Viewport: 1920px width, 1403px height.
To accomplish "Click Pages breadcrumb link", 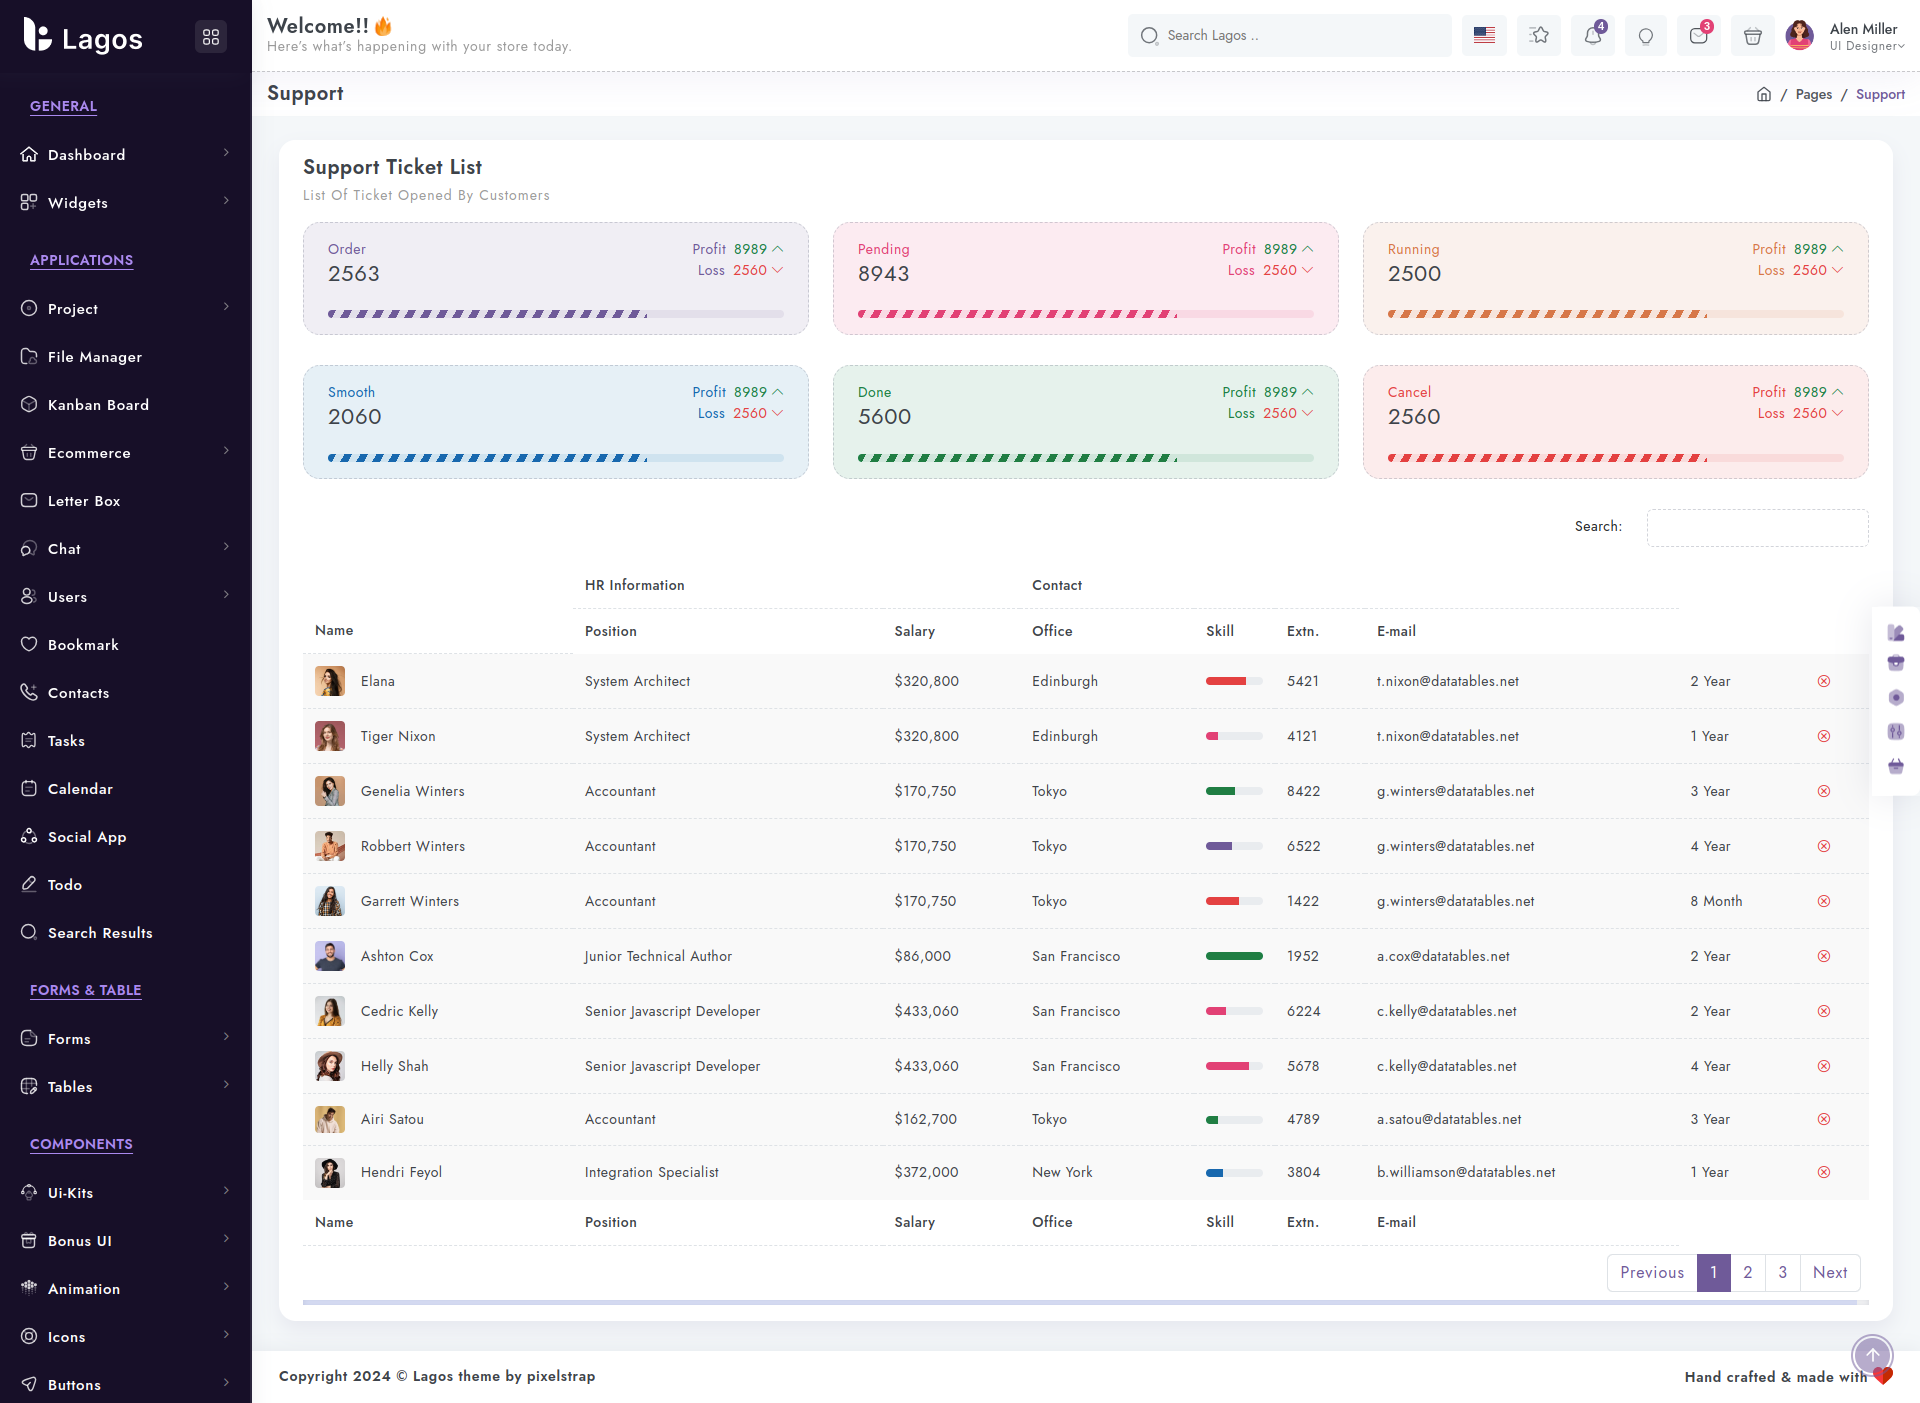I will tap(1813, 94).
